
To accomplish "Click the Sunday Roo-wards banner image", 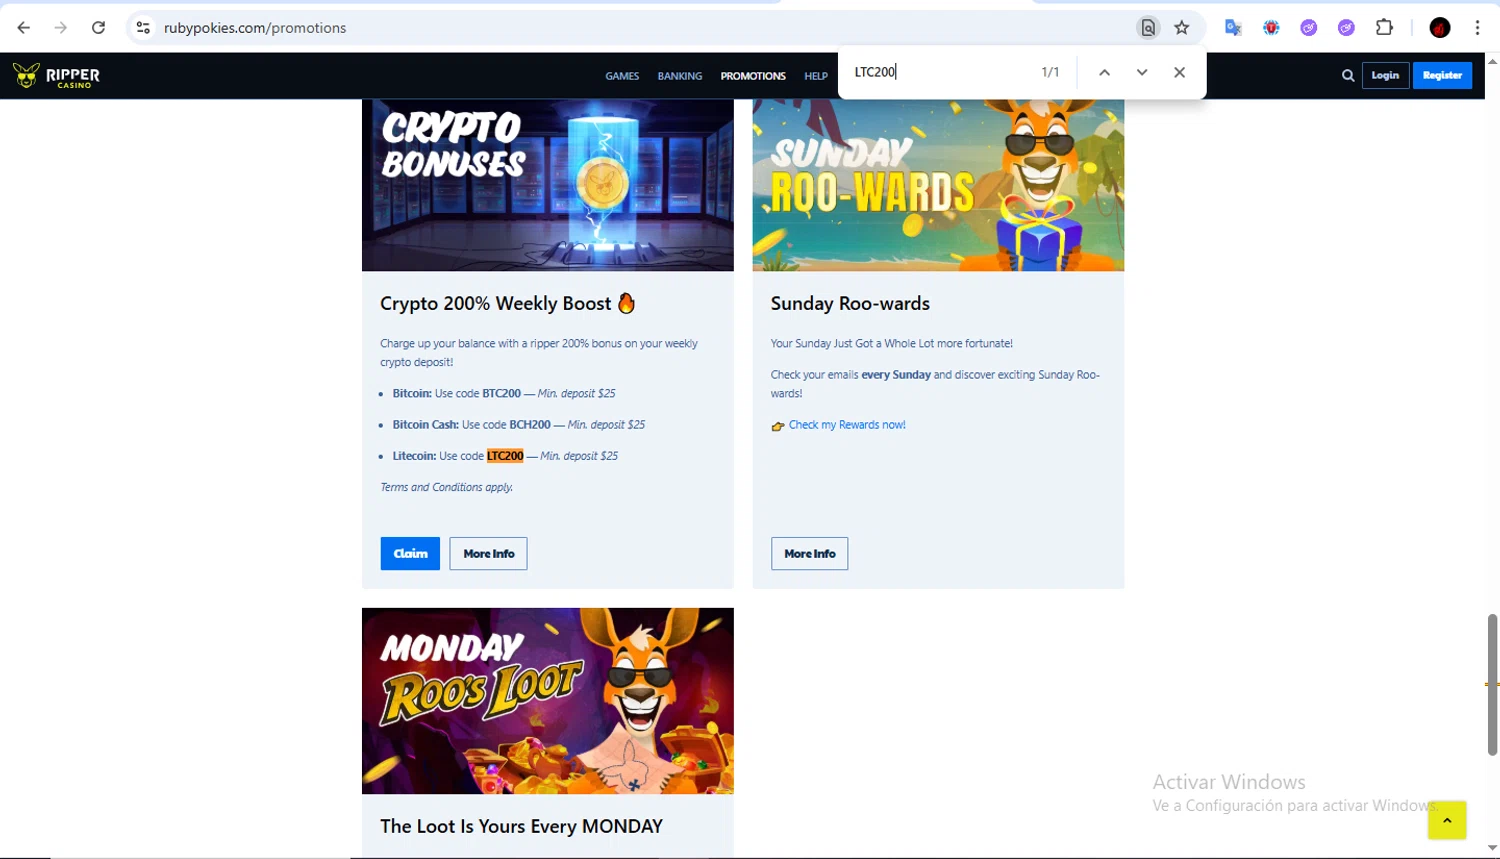I will click(938, 185).
